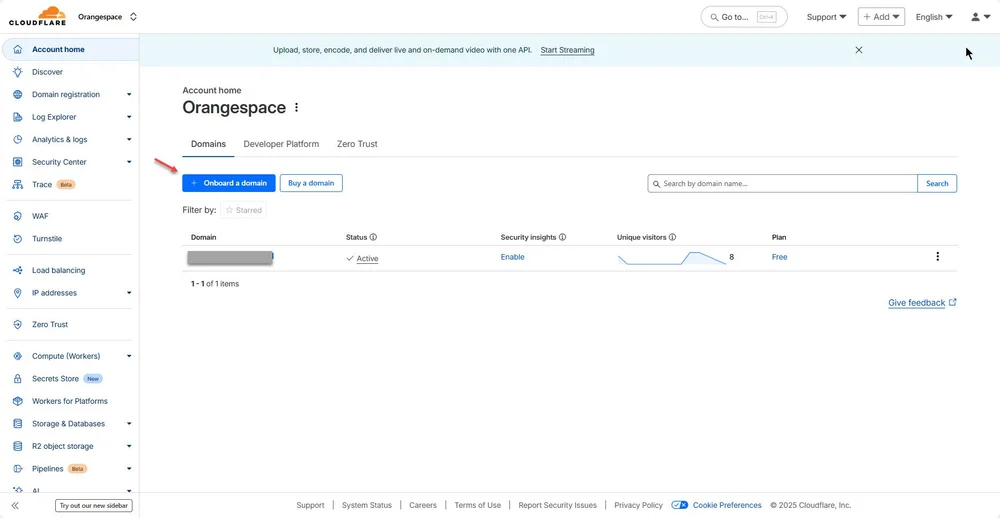Image resolution: width=1000 pixels, height=518 pixels.
Task: Open the Workers for Platforms item
Action: (x=70, y=401)
